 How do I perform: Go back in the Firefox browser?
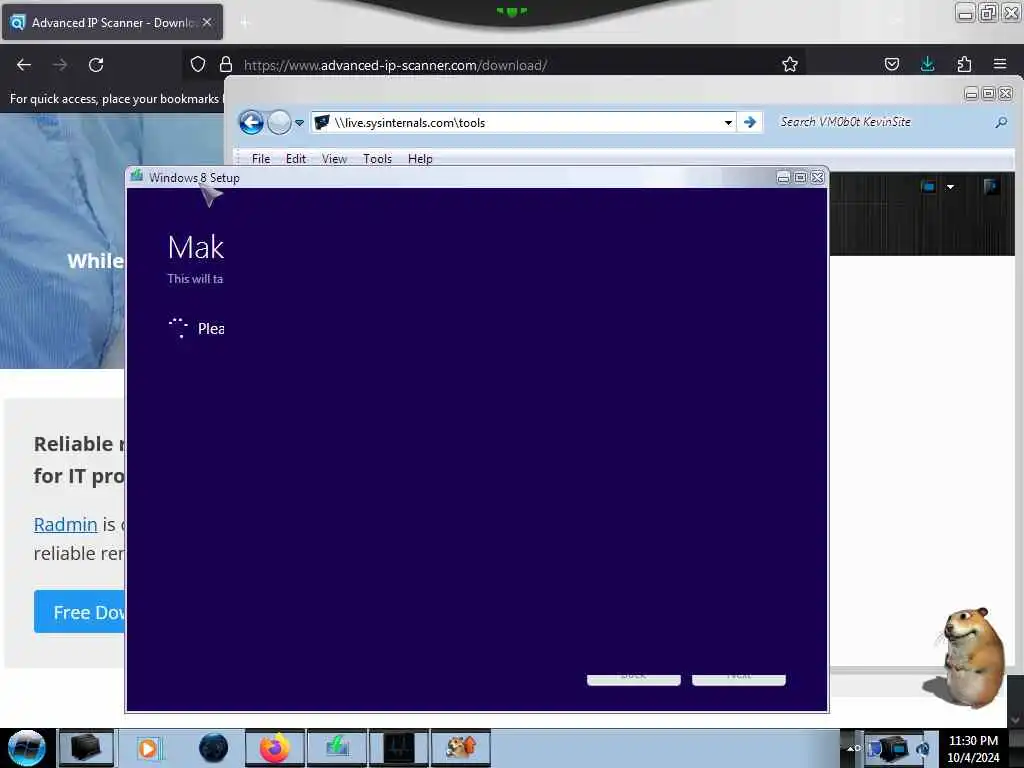pyautogui.click(x=24, y=65)
